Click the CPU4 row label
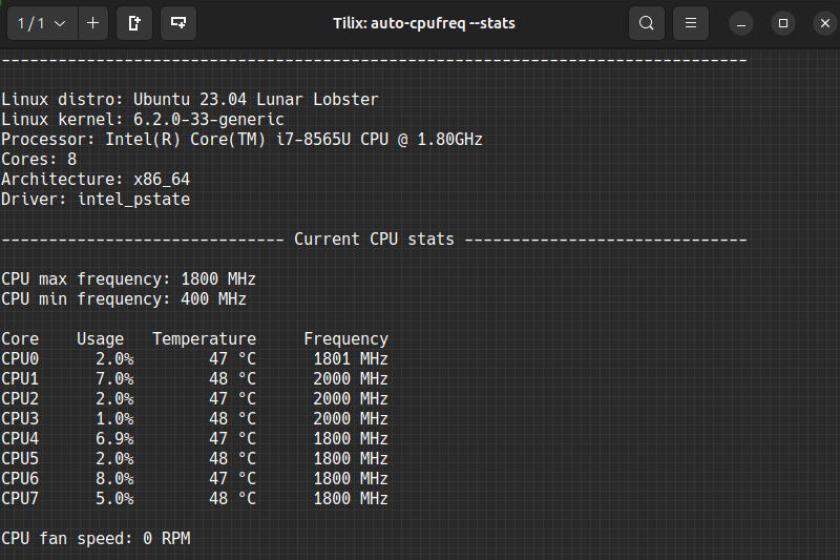This screenshot has height=560, width=840. point(20,439)
